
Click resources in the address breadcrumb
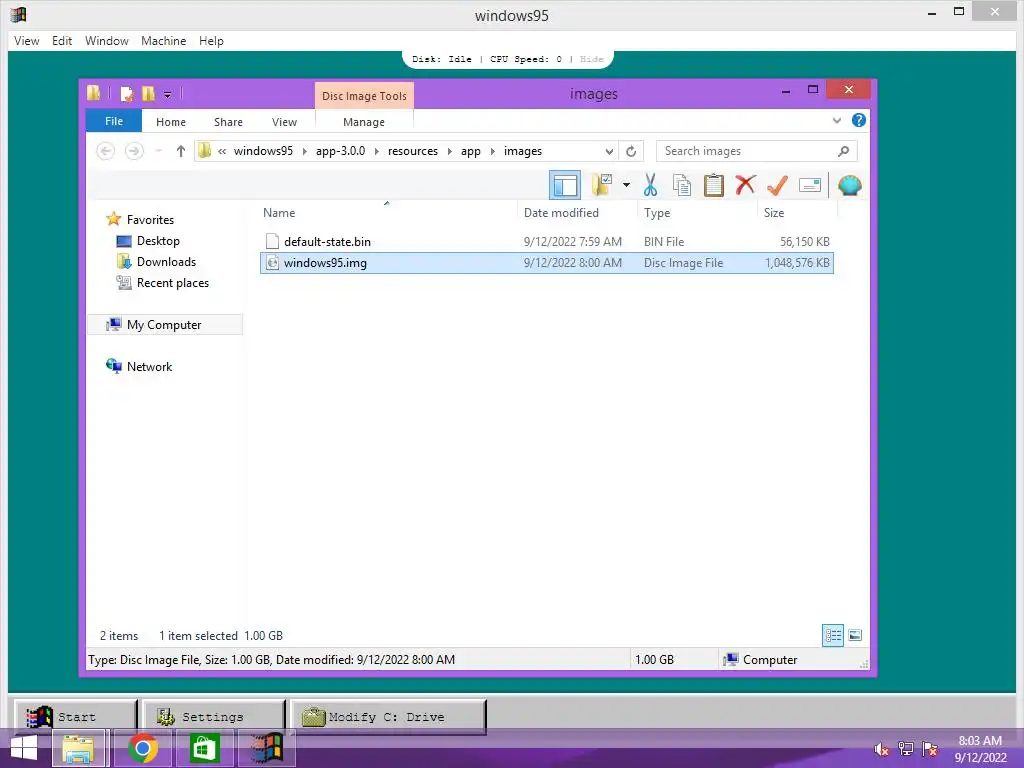pyautogui.click(x=413, y=152)
